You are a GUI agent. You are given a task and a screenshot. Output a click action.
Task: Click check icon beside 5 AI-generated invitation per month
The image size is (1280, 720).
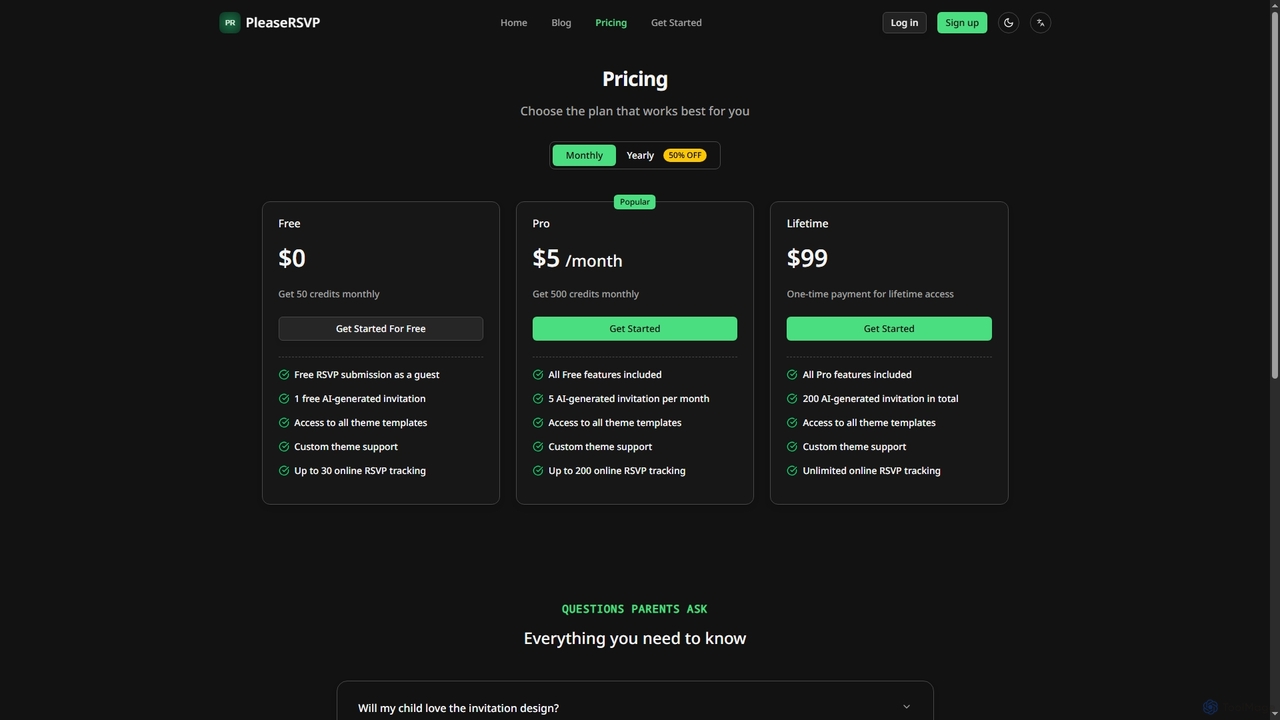pyautogui.click(x=538, y=398)
